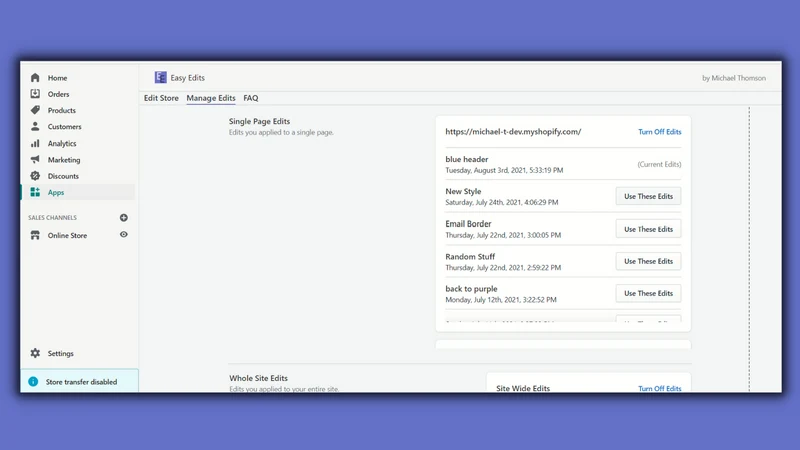The image size is (800, 450).
Task: Click the Customers person icon
Action: 35,127
